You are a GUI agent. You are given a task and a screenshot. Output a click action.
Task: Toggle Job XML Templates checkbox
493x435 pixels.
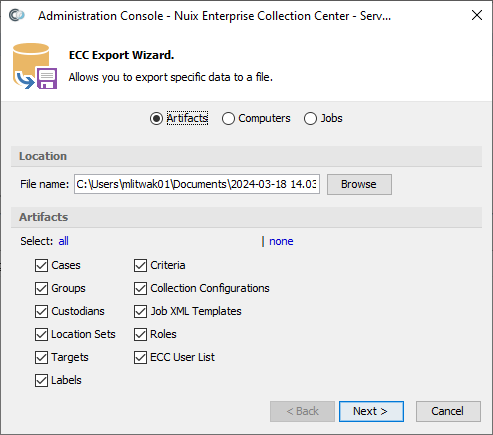tap(140, 312)
